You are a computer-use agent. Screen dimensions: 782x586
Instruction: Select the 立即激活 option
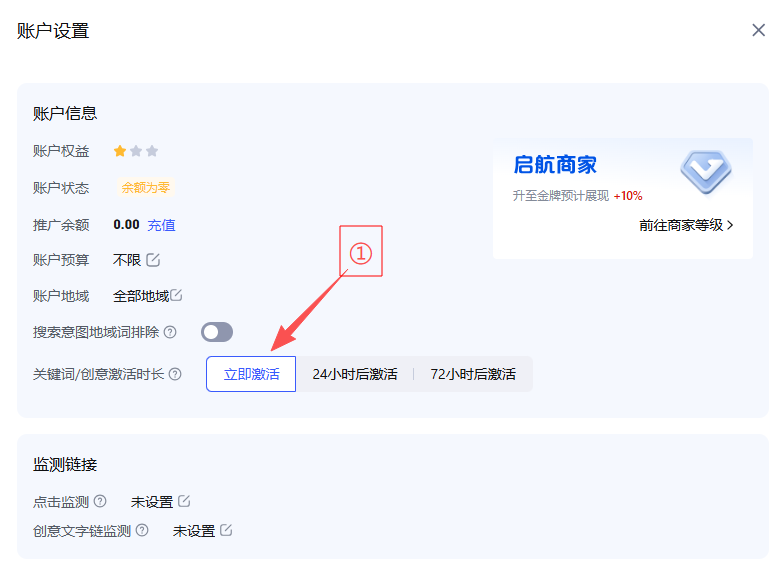click(x=251, y=374)
